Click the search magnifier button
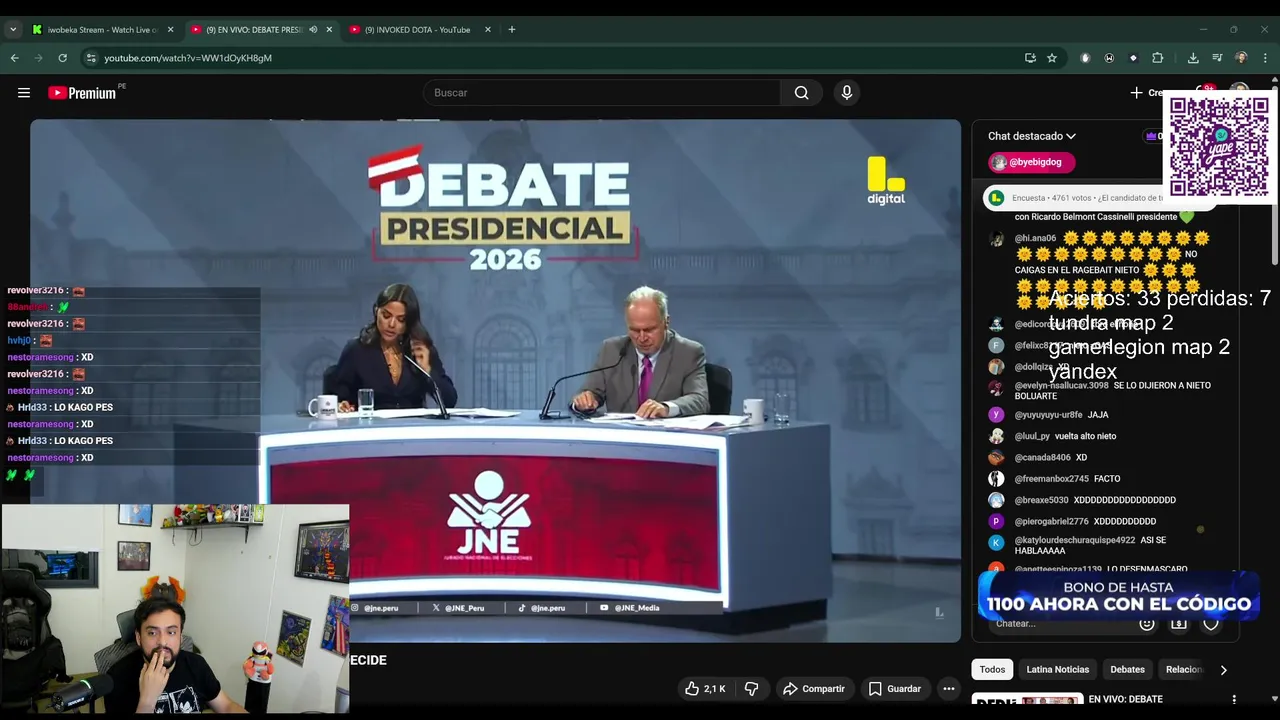 coord(801,93)
